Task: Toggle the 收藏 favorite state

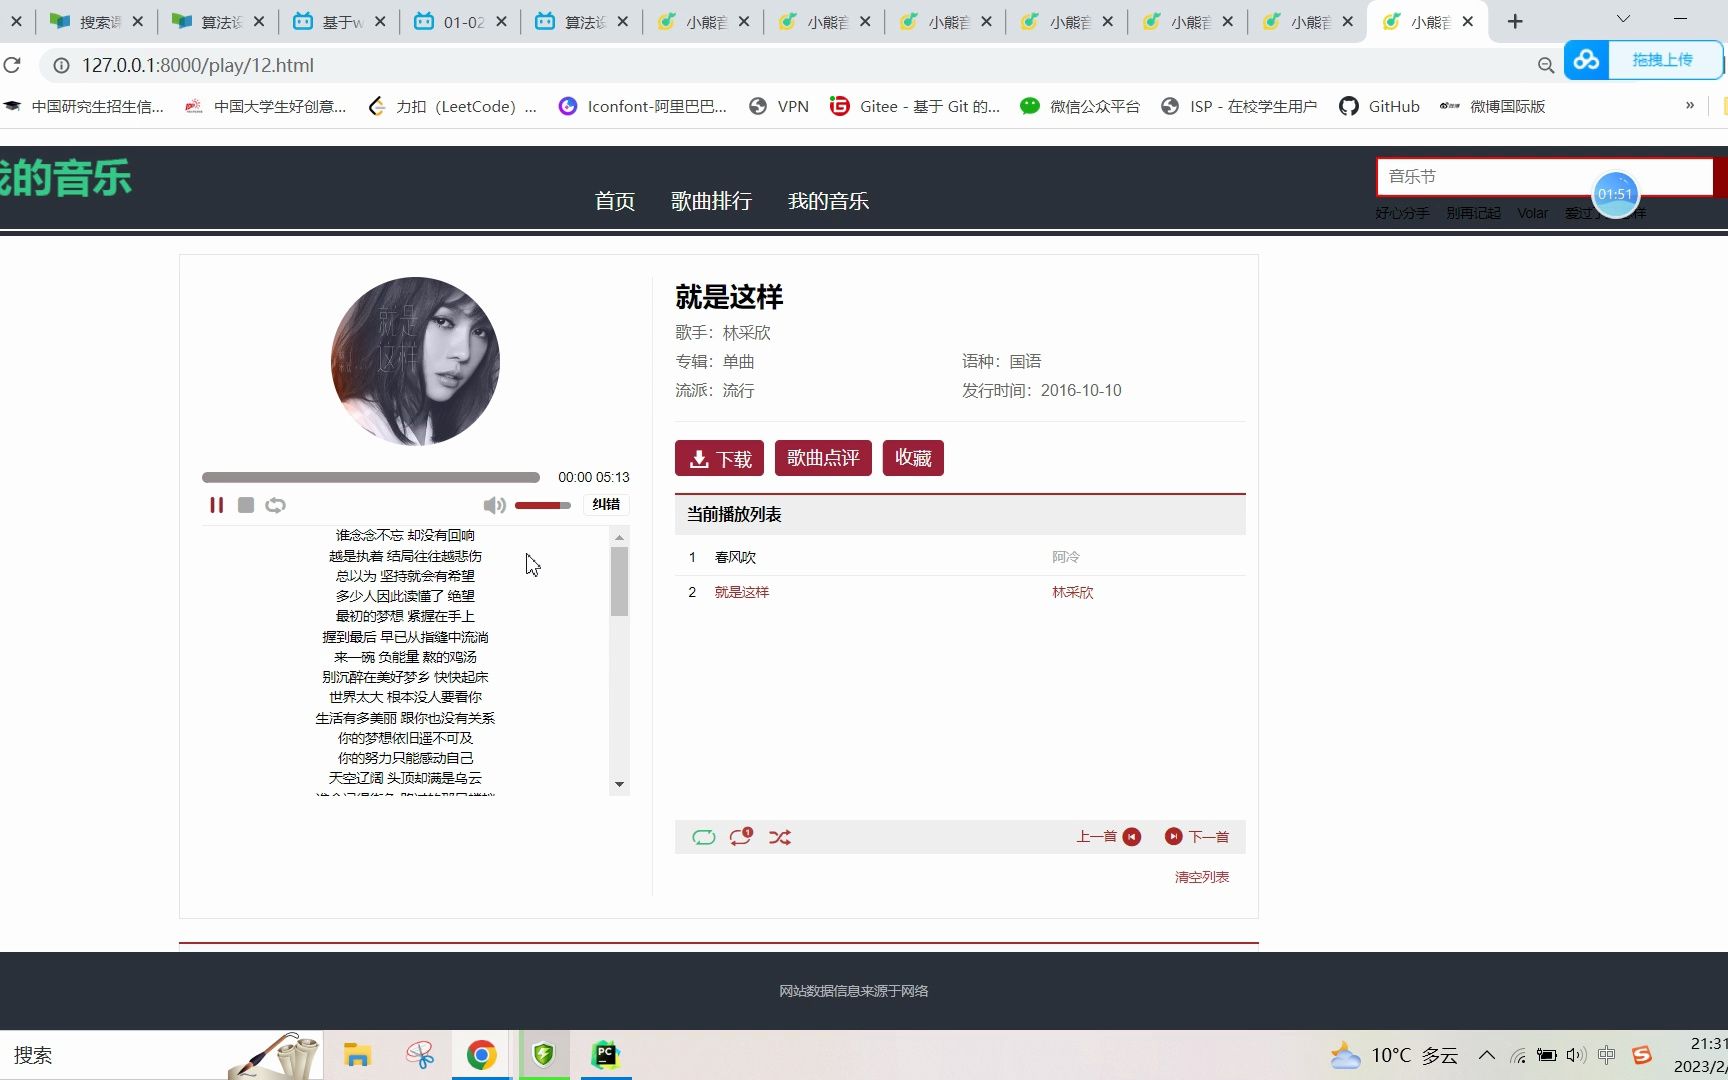Action: [x=912, y=458]
